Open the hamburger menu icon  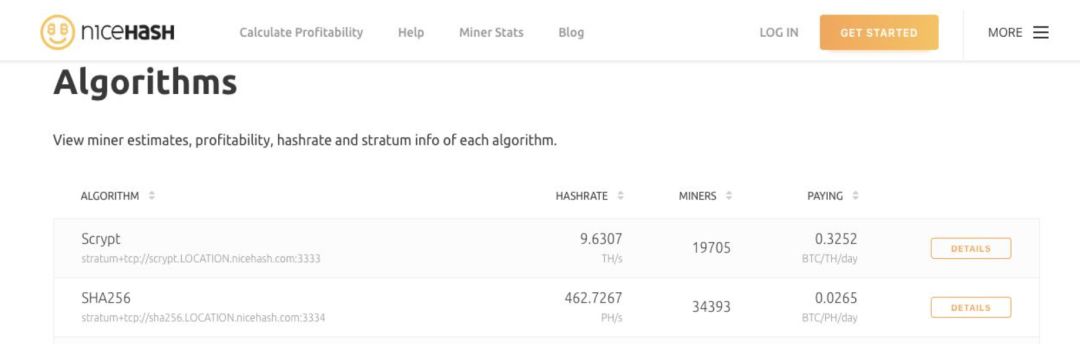point(1041,32)
